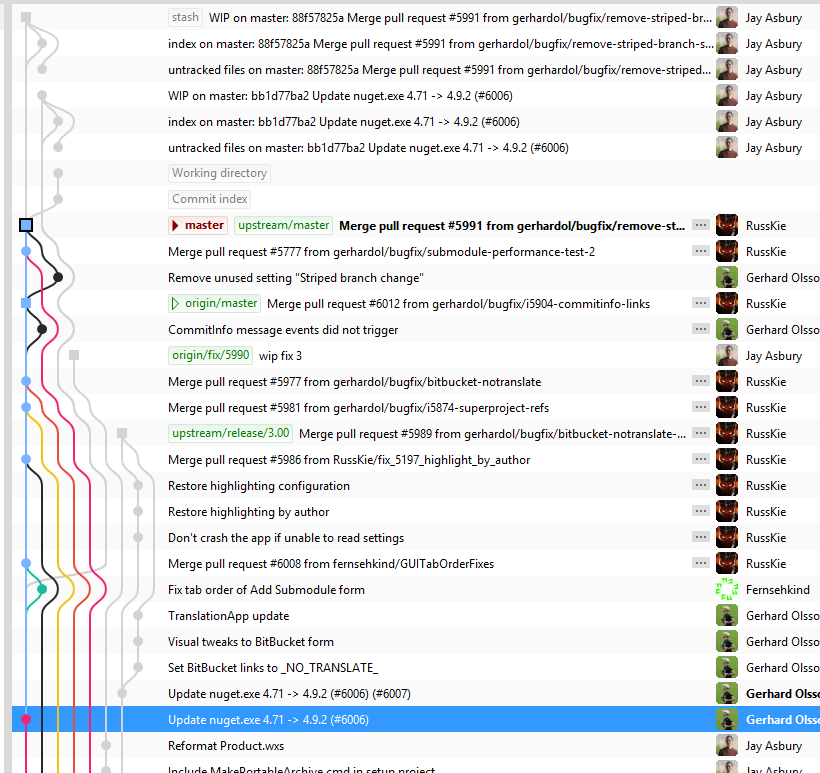Viewport: 820px width, 773px height.
Task: Click the stash label at the top
Action: click(185, 17)
